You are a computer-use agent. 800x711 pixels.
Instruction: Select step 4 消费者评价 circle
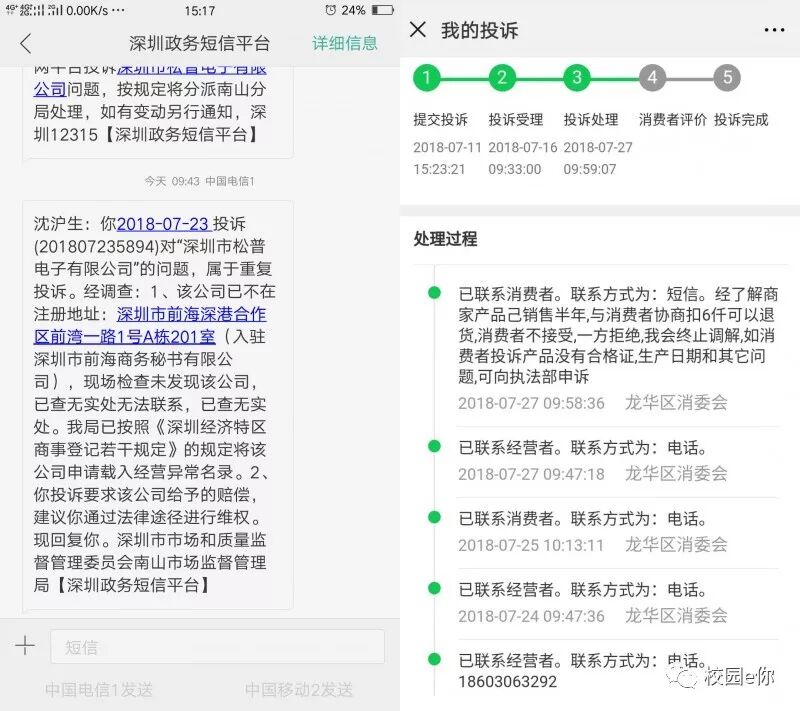(652, 78)
